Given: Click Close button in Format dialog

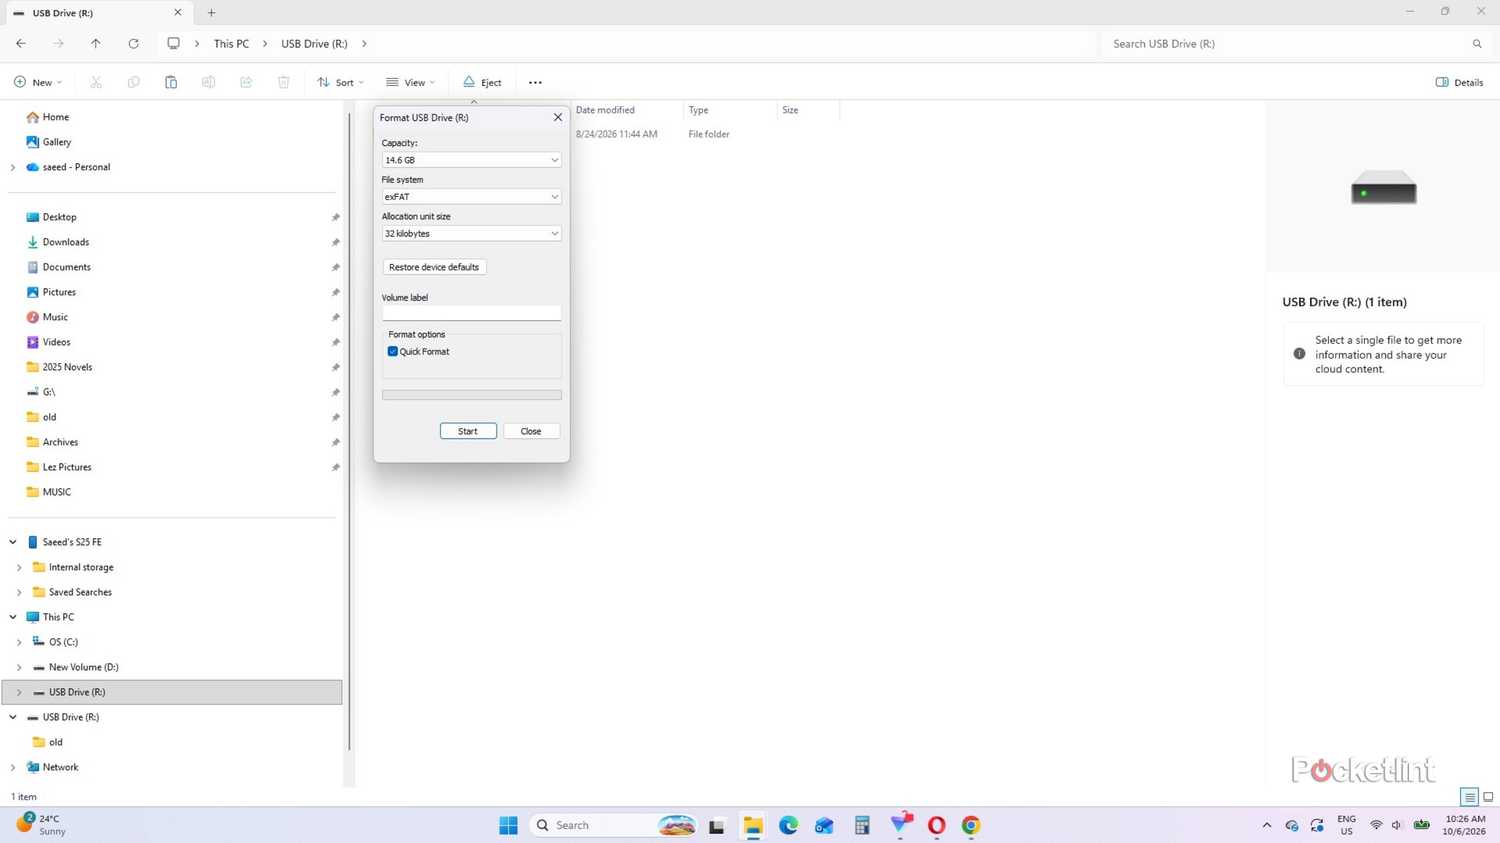Looking at the screenshot, I should [531, 431].
